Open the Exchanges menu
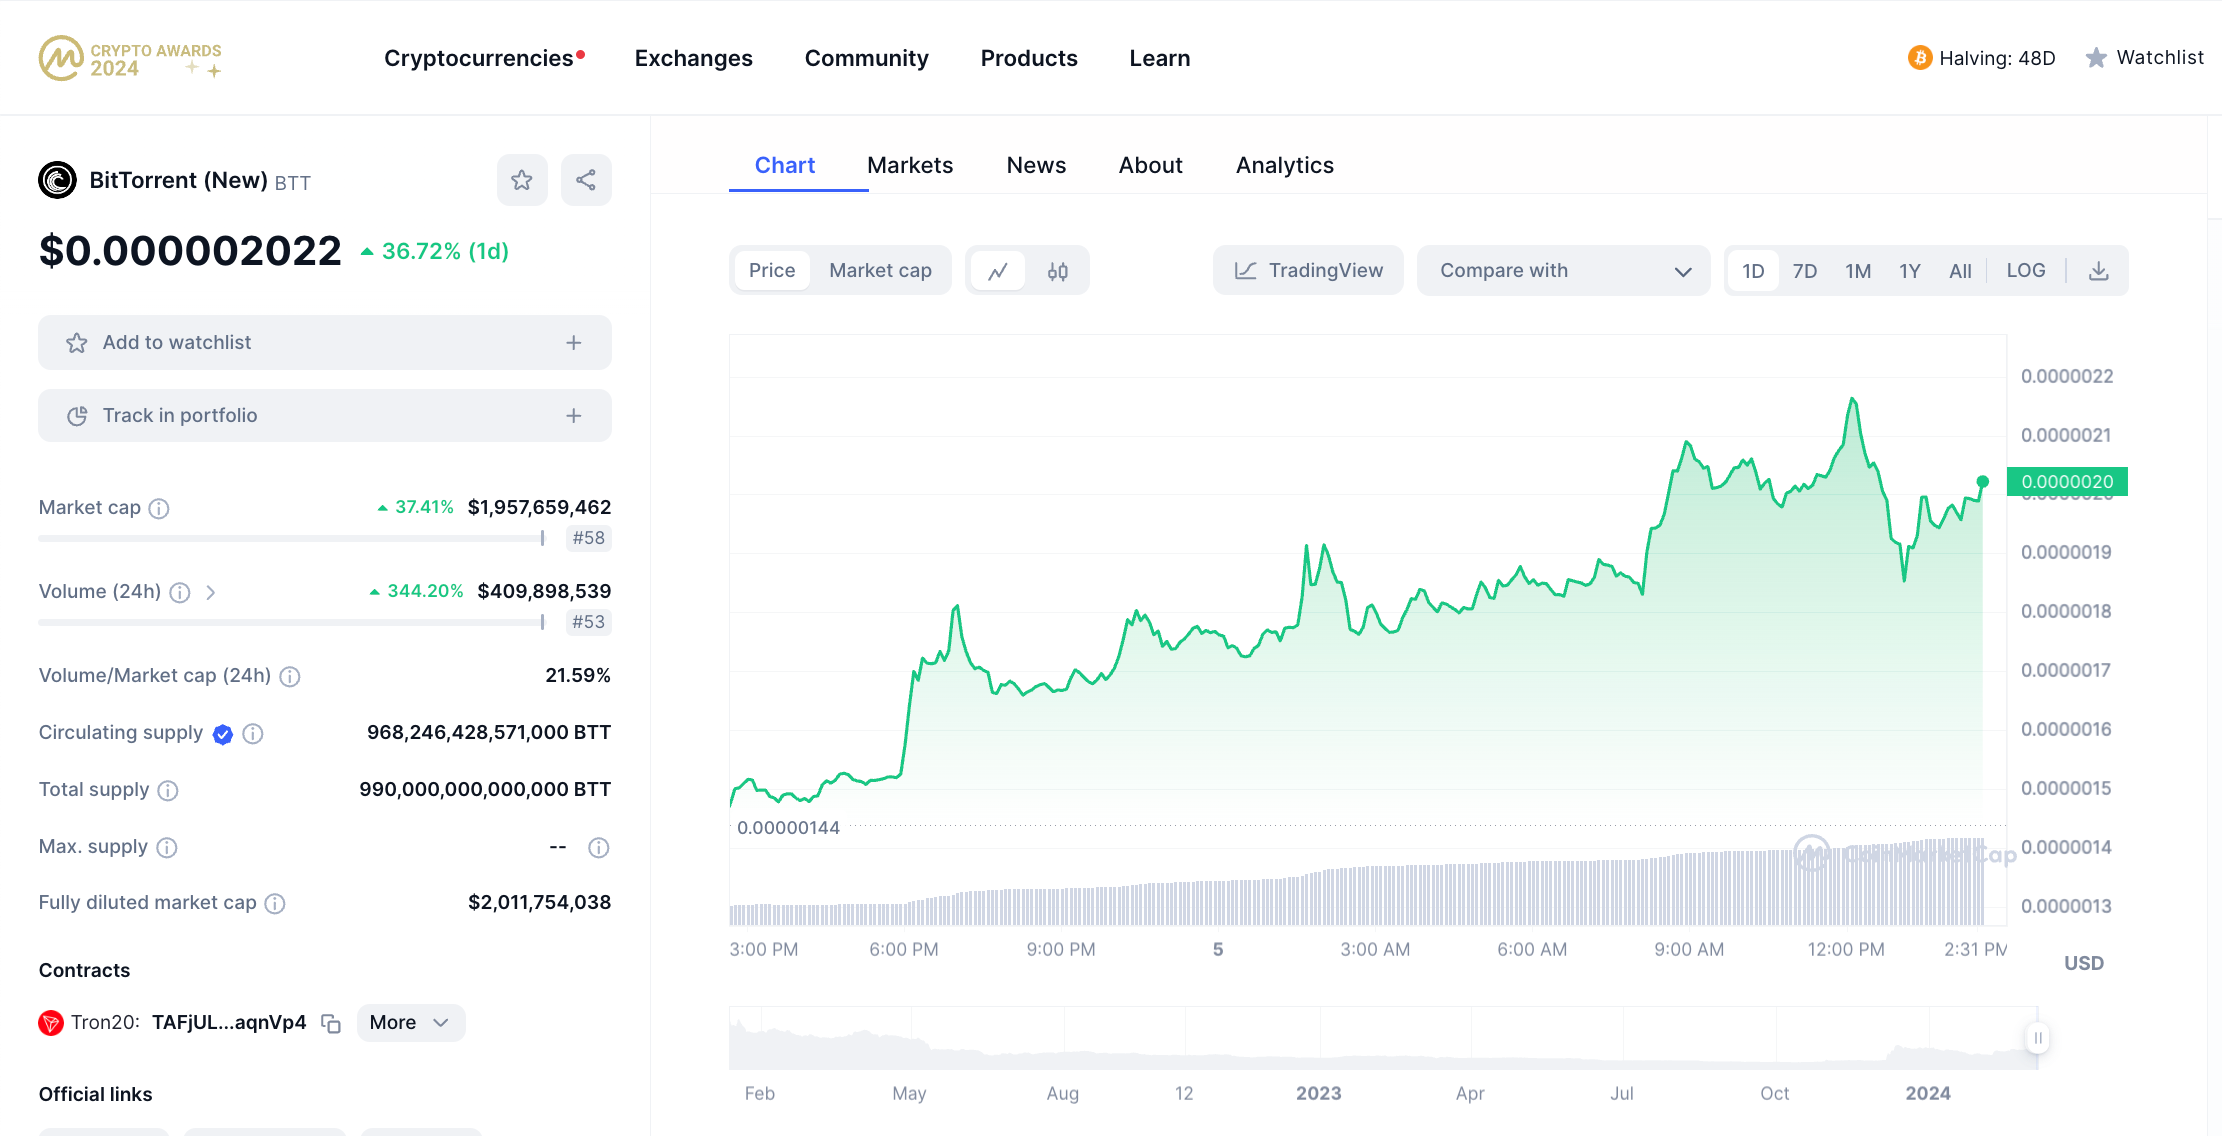Viewport: 2222px width, 1136px height. (693, 58)
